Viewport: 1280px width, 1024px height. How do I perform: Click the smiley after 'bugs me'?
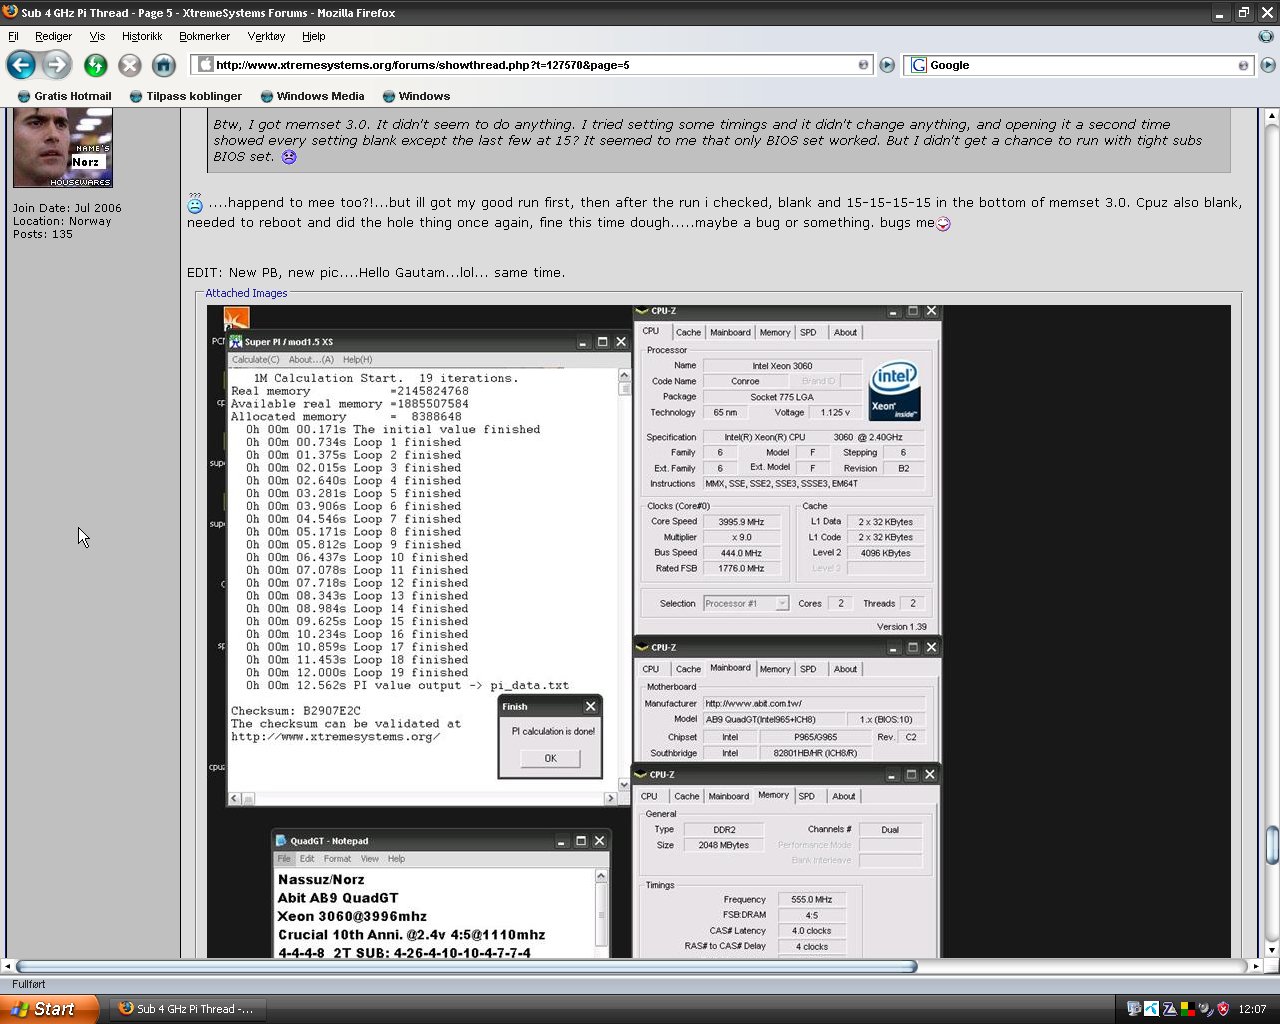click(943, 223)
